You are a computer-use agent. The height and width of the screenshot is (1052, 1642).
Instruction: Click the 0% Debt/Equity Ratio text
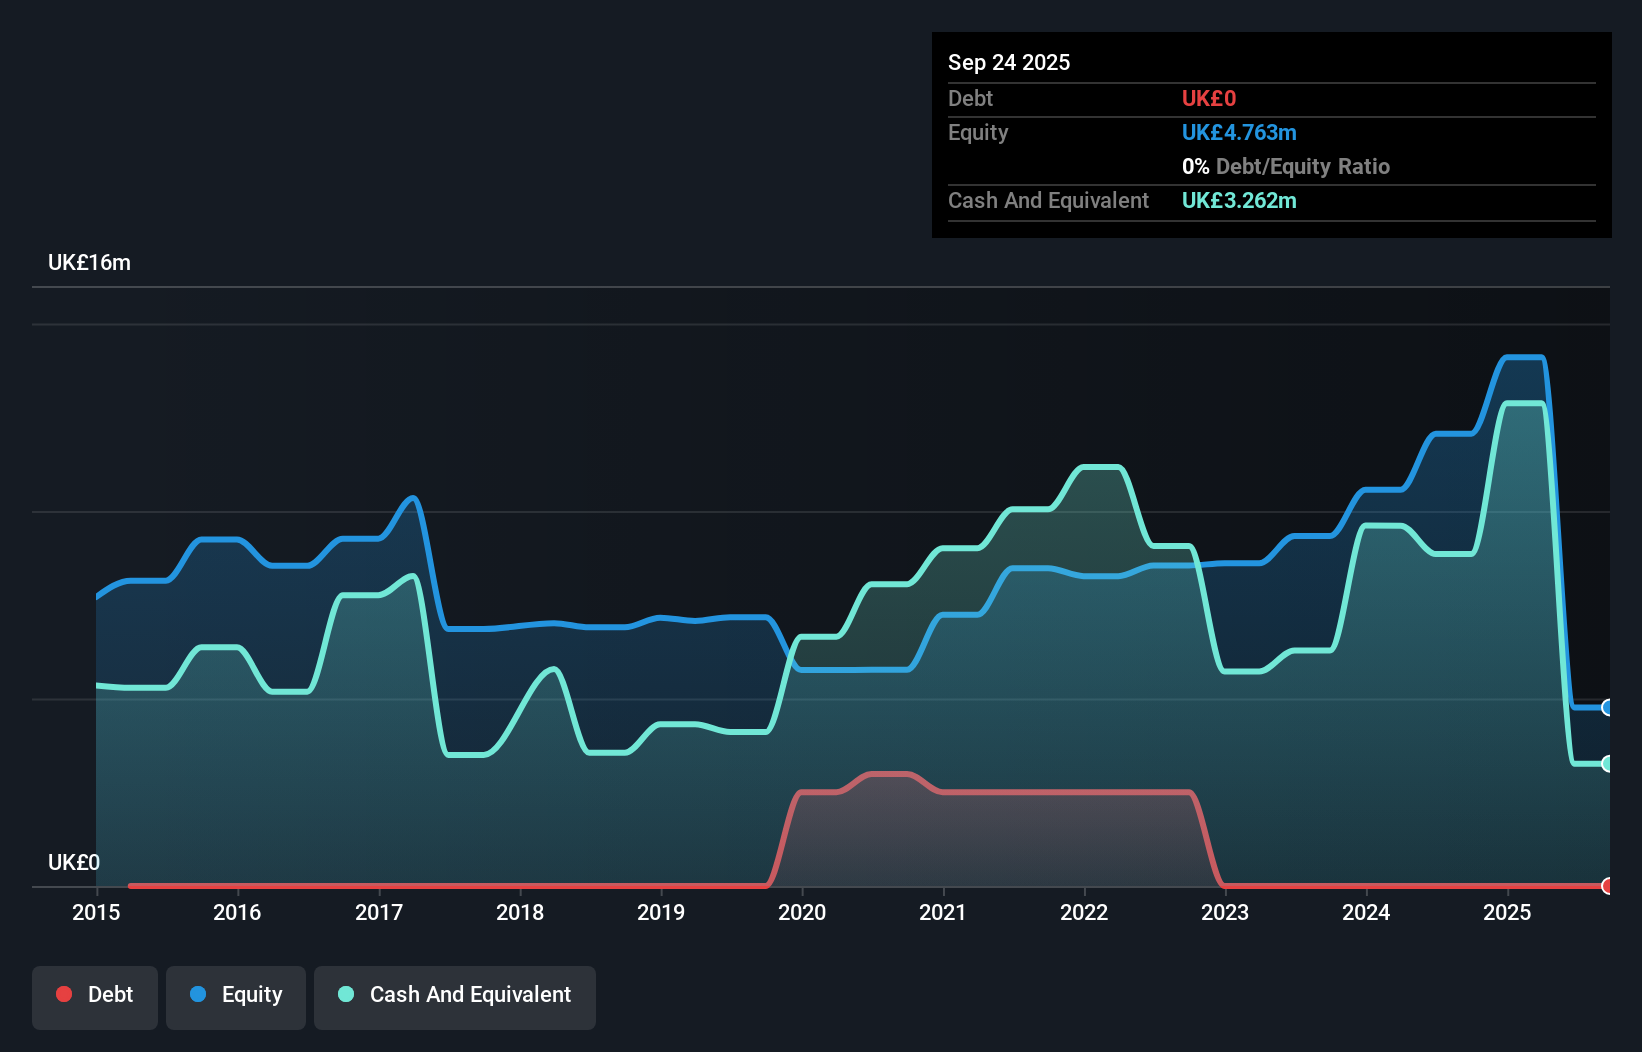click(1285, 166)
